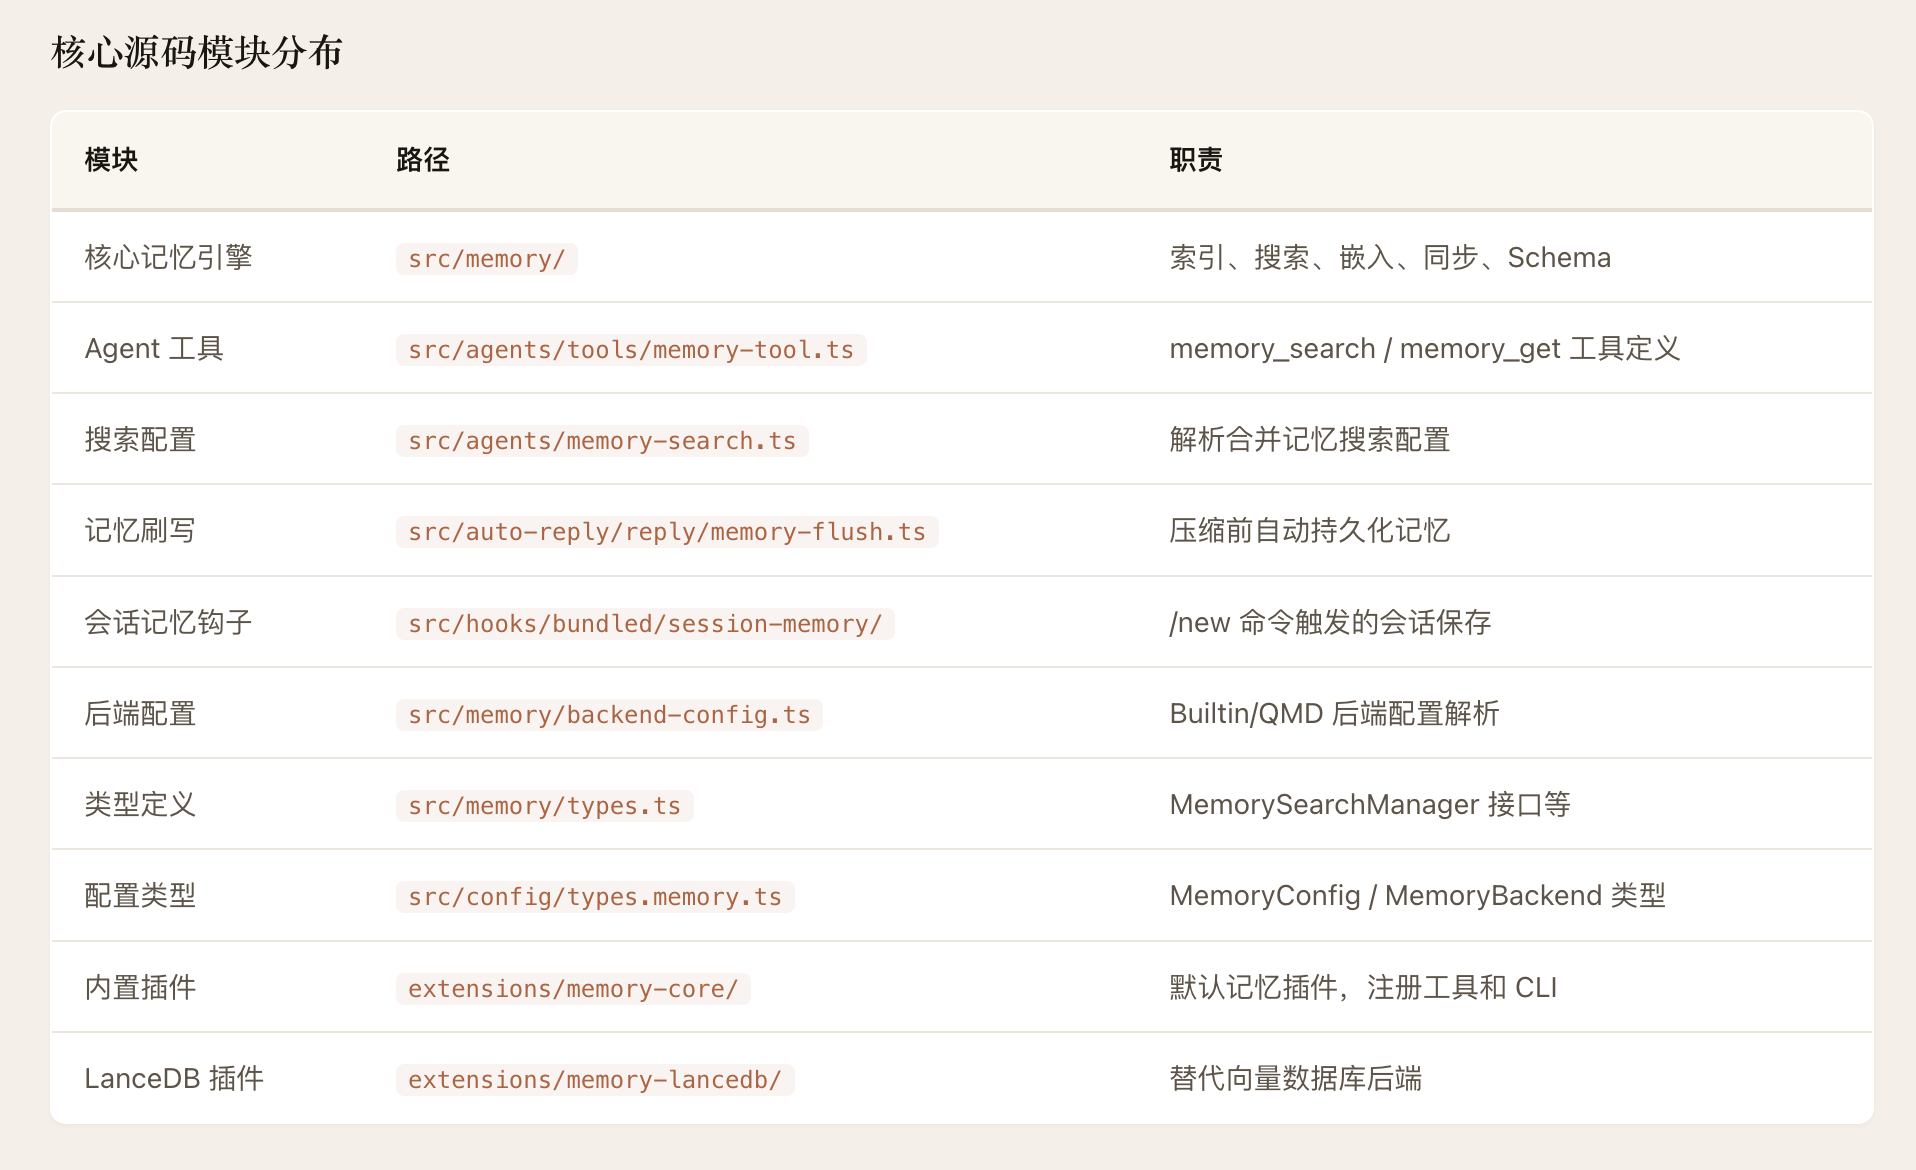The image size is (1916, 1170).
Task: Click the src/hooks/bundled/session-memory/ path
Action: pos(644,624)
